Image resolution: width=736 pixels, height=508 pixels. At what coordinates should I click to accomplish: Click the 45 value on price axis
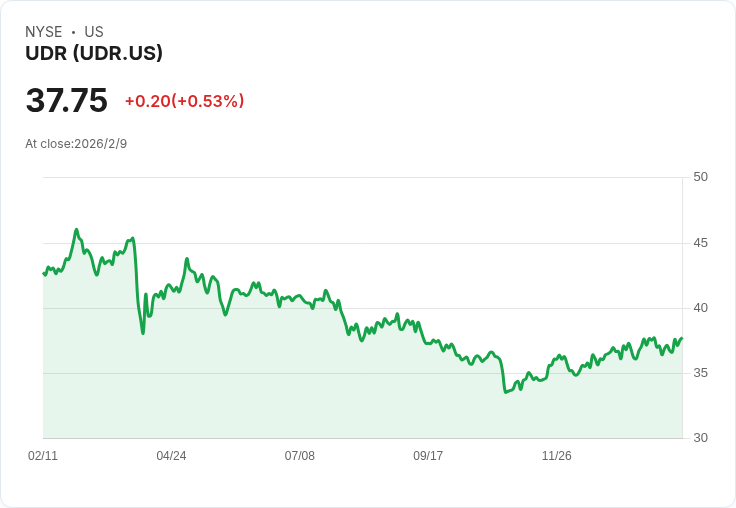point(700,243)
